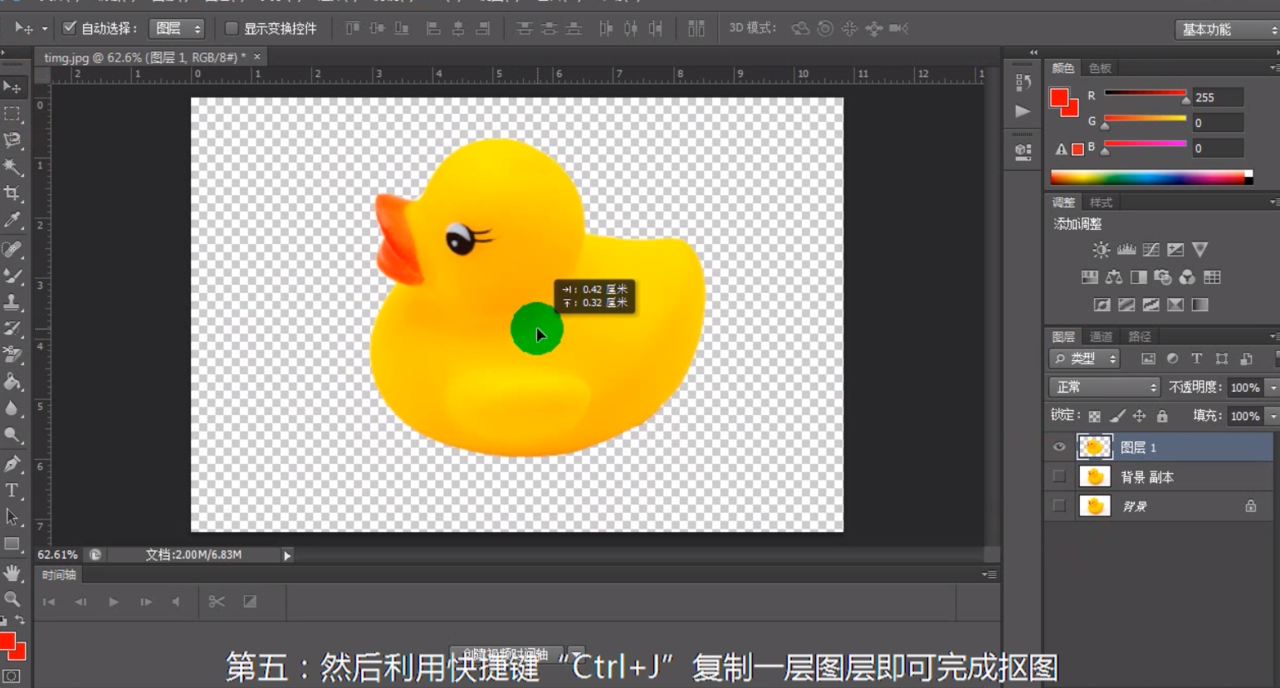The image size is (1280, 688).
Task: Select the Brush tool
Action: [x=12, y=275]
